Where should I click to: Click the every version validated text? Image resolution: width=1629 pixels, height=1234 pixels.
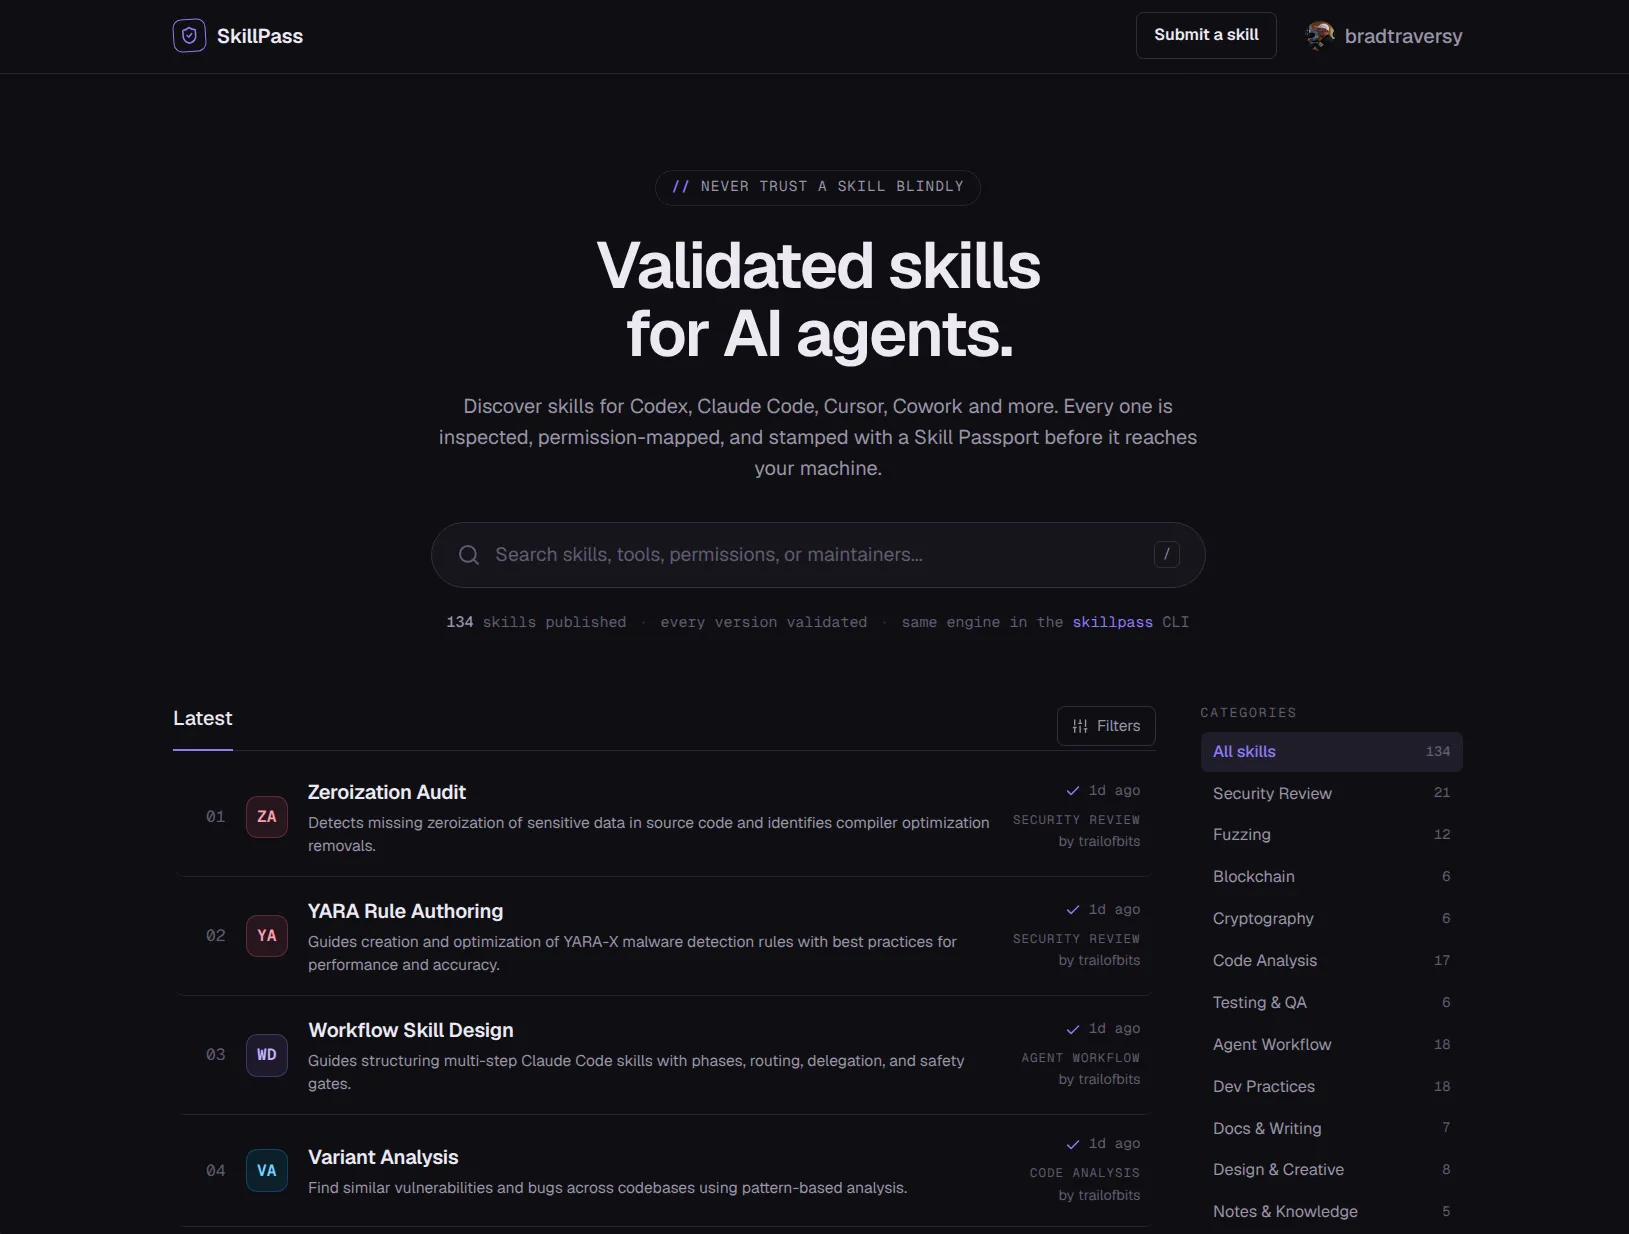[764, 622]
